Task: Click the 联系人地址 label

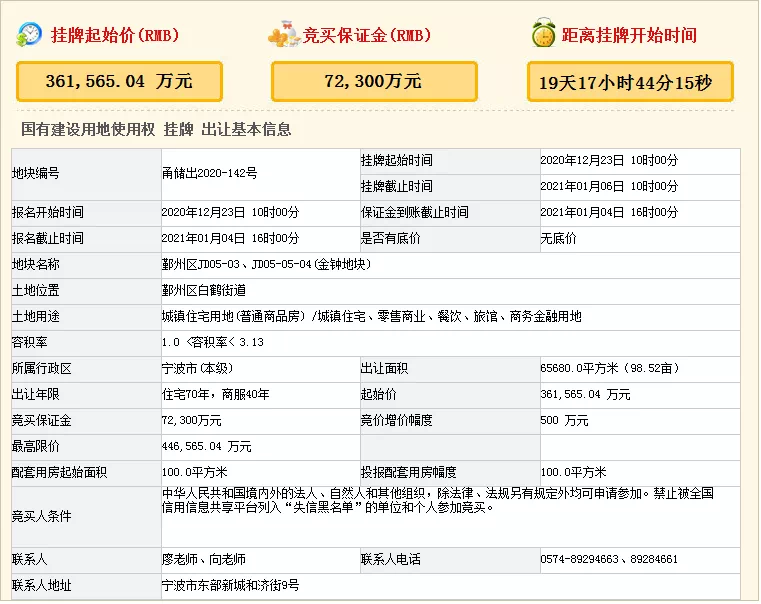Action: pyautogui.click(x=42, y=586)
